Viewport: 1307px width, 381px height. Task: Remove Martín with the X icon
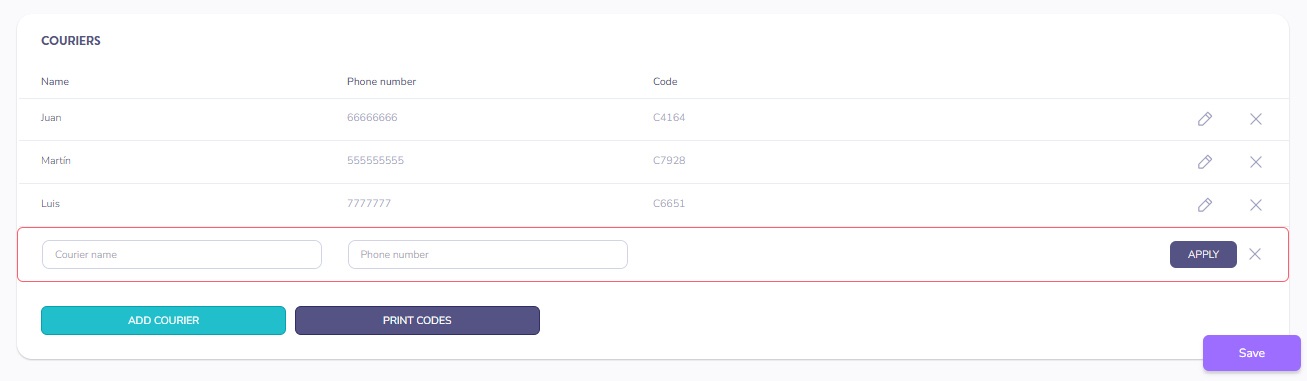point(1256,162)
